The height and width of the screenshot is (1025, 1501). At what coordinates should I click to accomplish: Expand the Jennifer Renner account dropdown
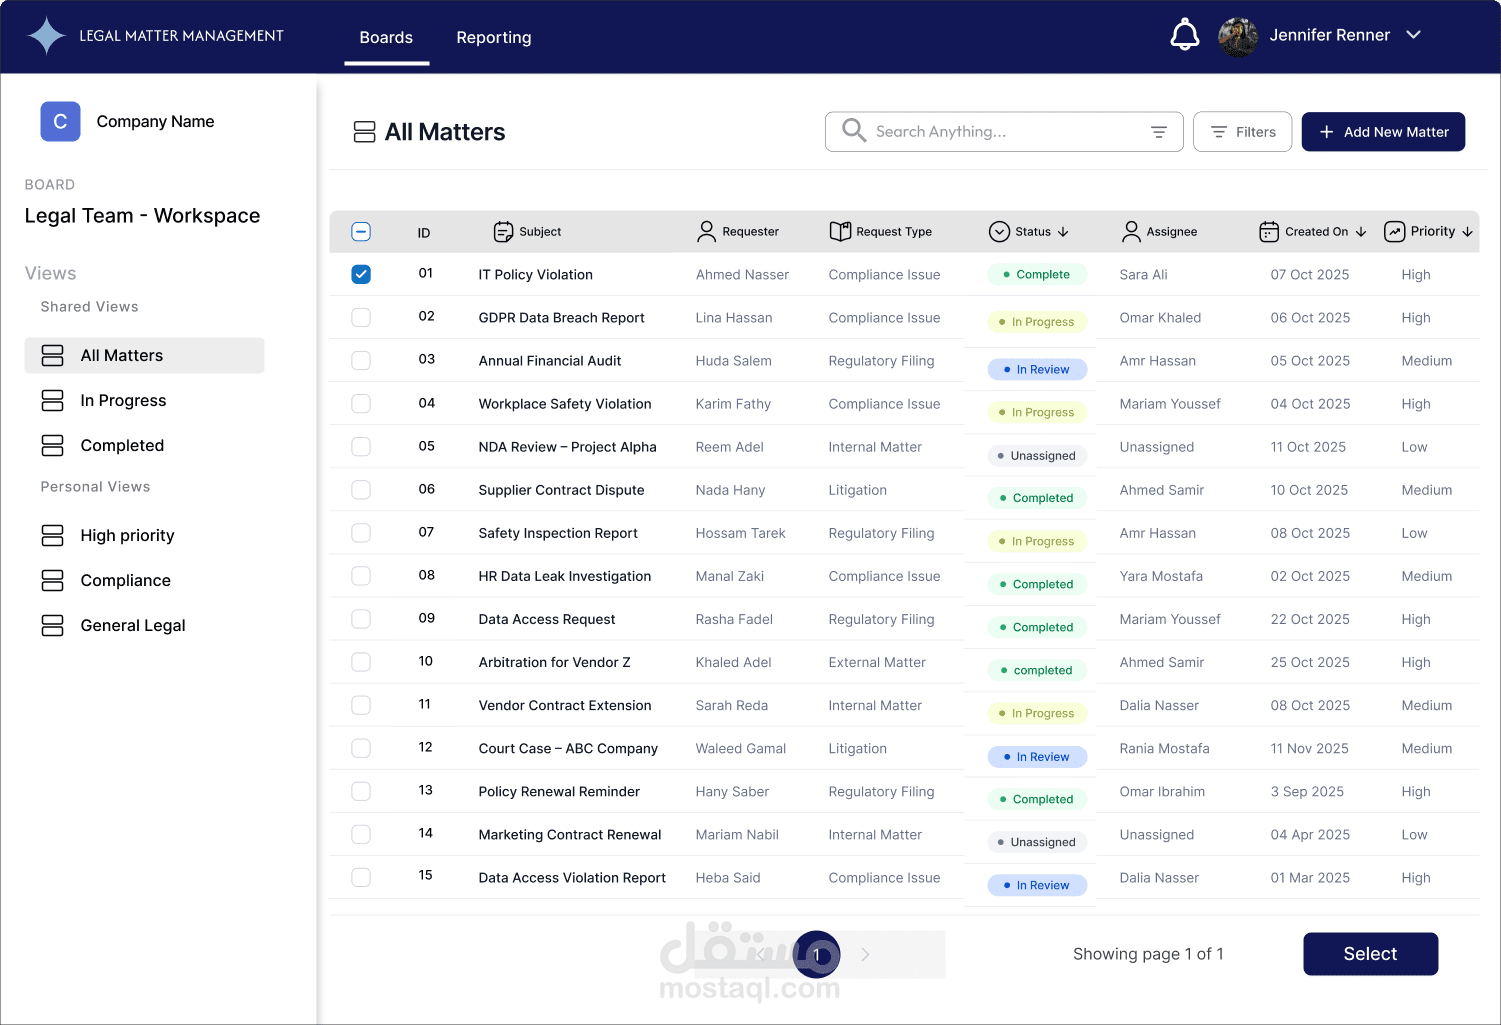pos(1413,34)
